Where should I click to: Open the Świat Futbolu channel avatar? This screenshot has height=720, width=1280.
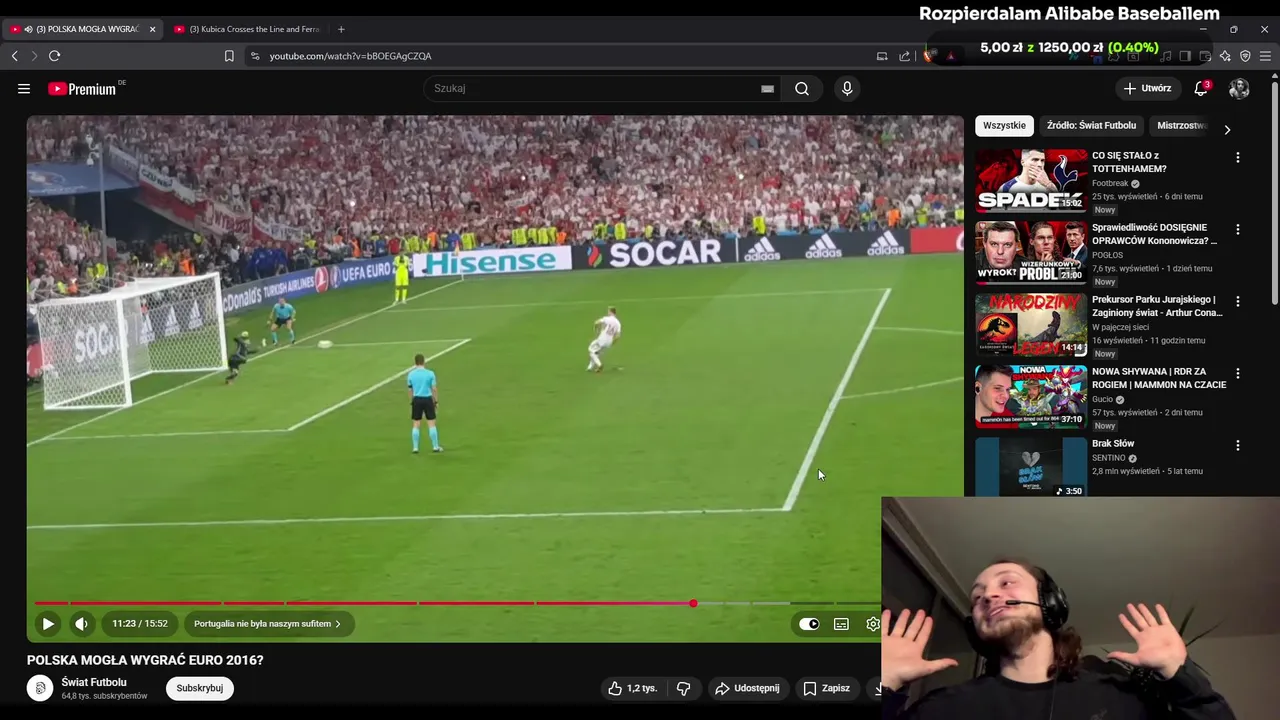[40, 688]
